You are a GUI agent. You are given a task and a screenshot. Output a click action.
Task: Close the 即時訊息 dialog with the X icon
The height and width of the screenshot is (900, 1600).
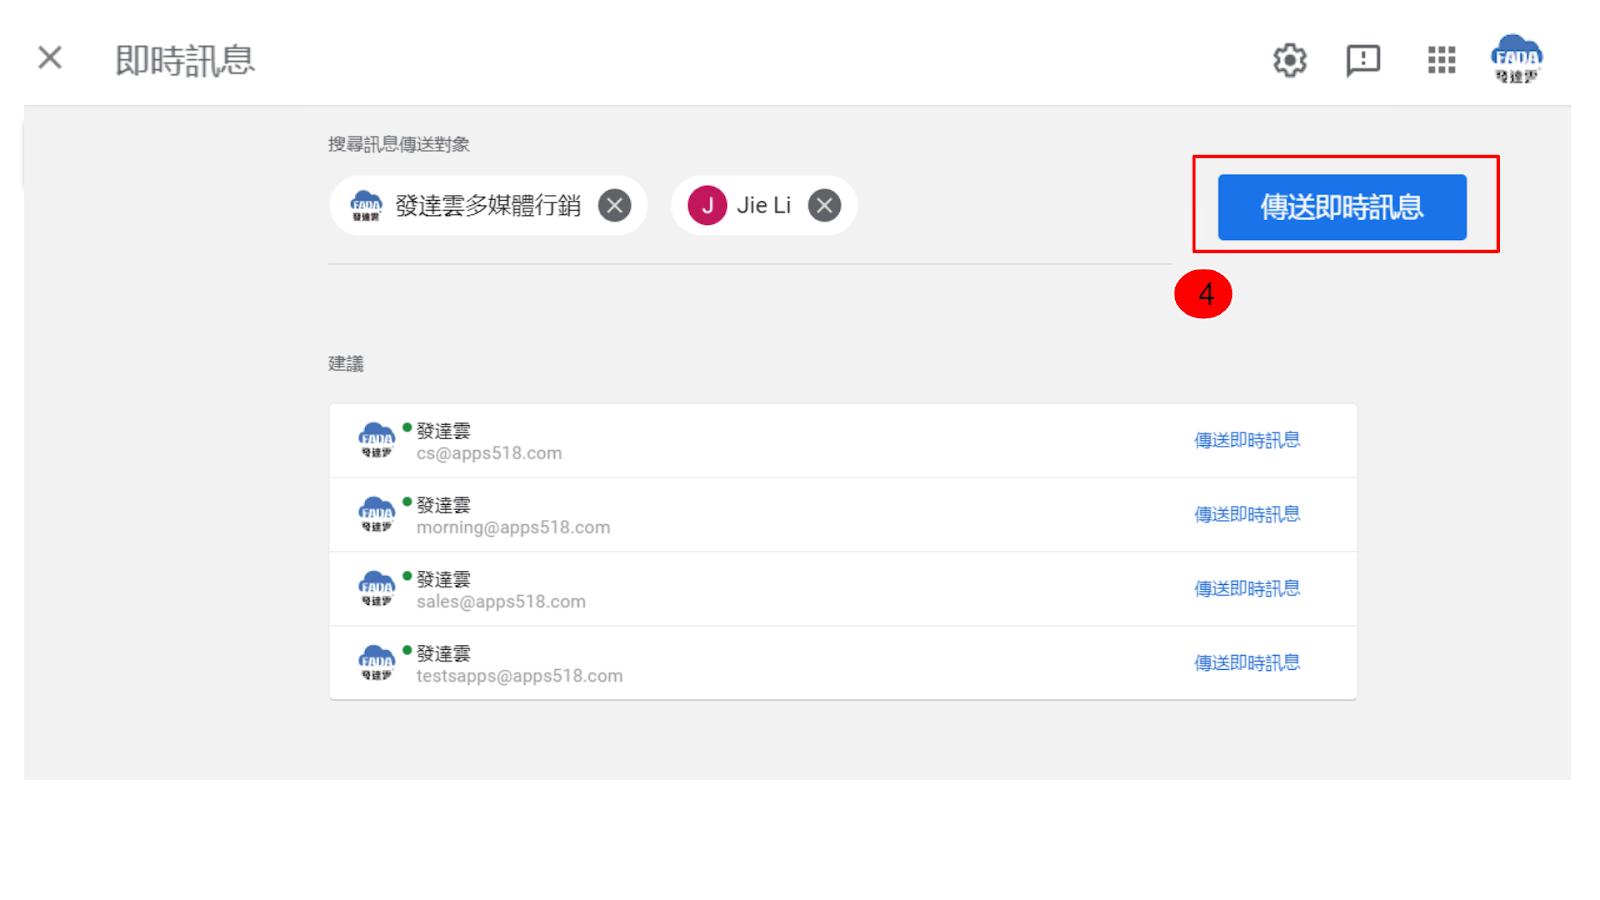point(50,58)
